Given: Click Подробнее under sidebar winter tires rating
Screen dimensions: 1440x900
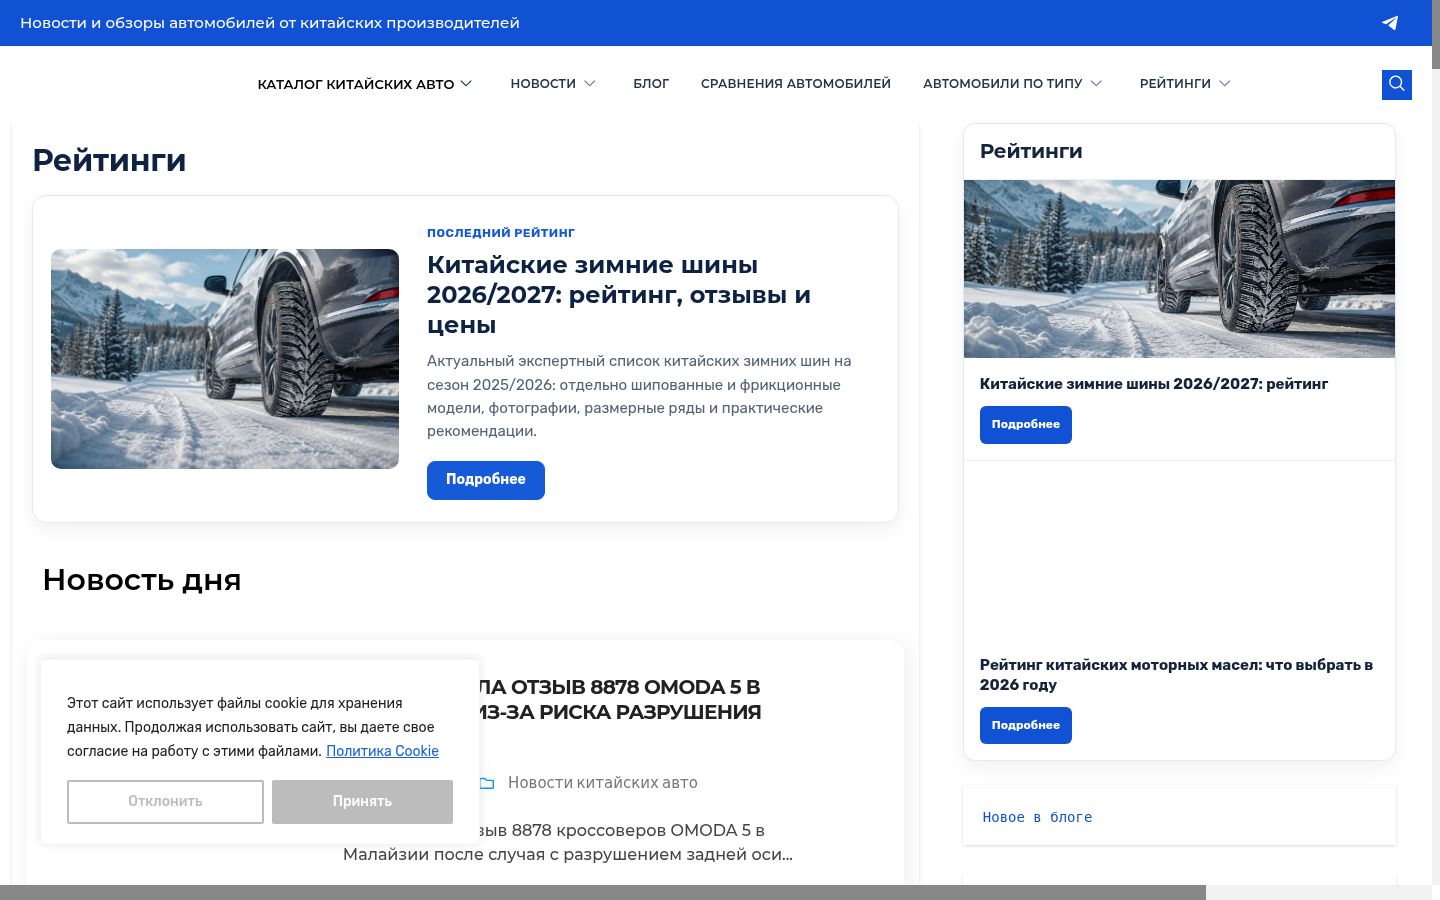Looking at the screenshot, I should tap(1026, 425).
